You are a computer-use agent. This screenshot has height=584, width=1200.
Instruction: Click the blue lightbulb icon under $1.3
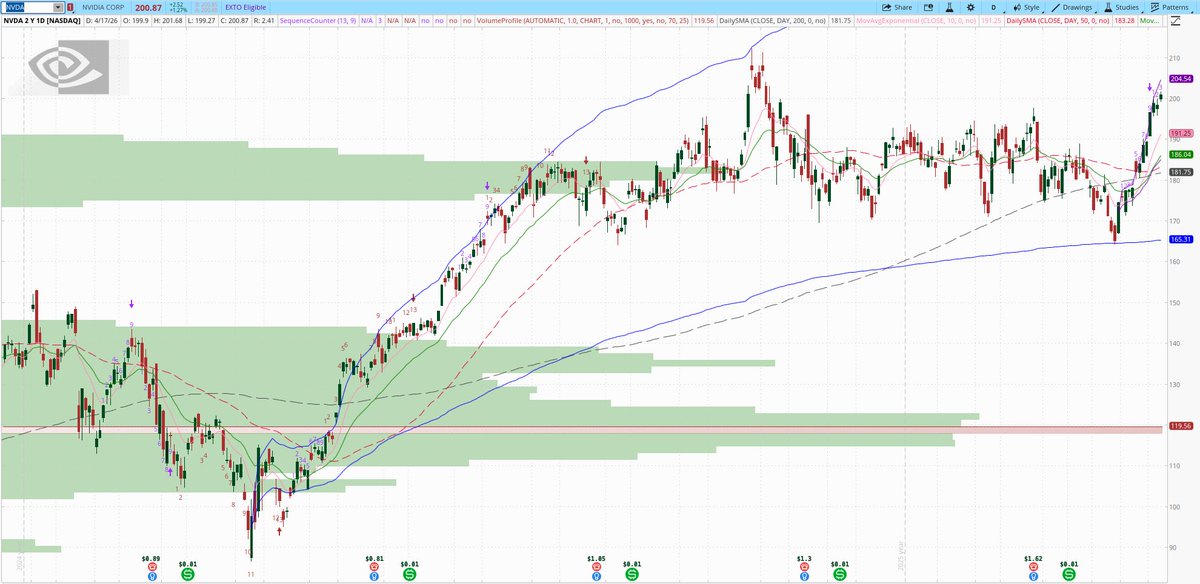803,575
